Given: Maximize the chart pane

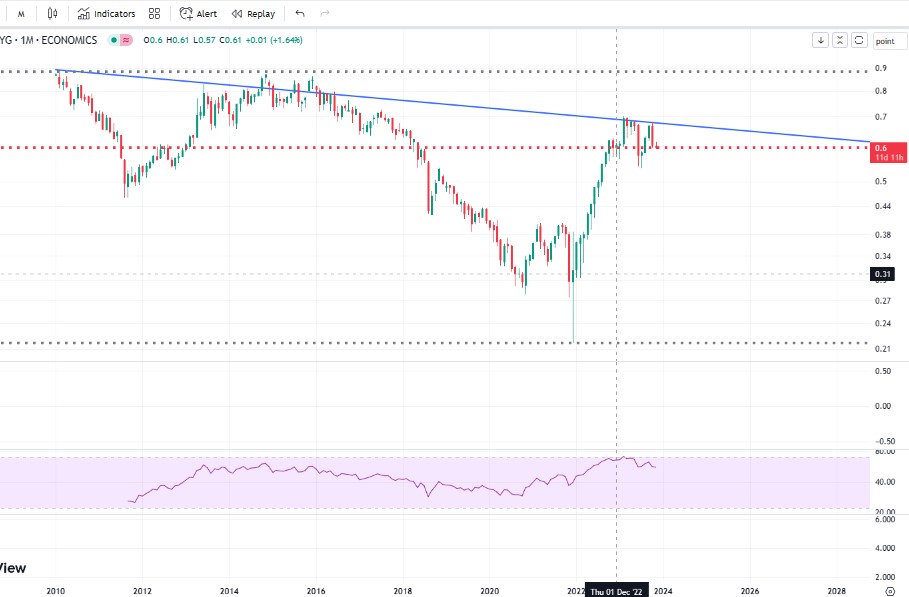Looking at the screenshot, I should coord(859,40).
